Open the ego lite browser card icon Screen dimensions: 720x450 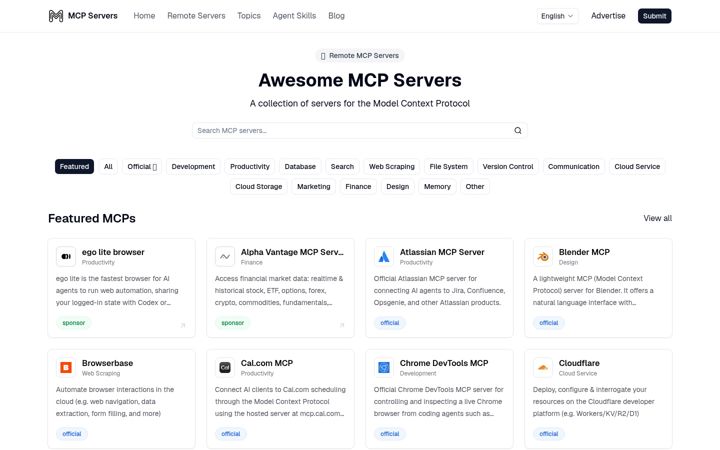tap(66, 256)
